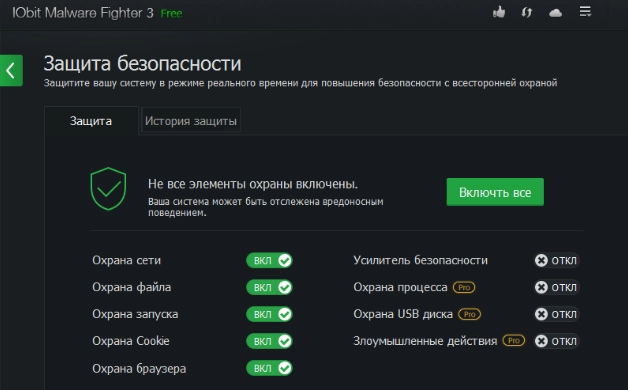Open the История защиты tab

191,121
